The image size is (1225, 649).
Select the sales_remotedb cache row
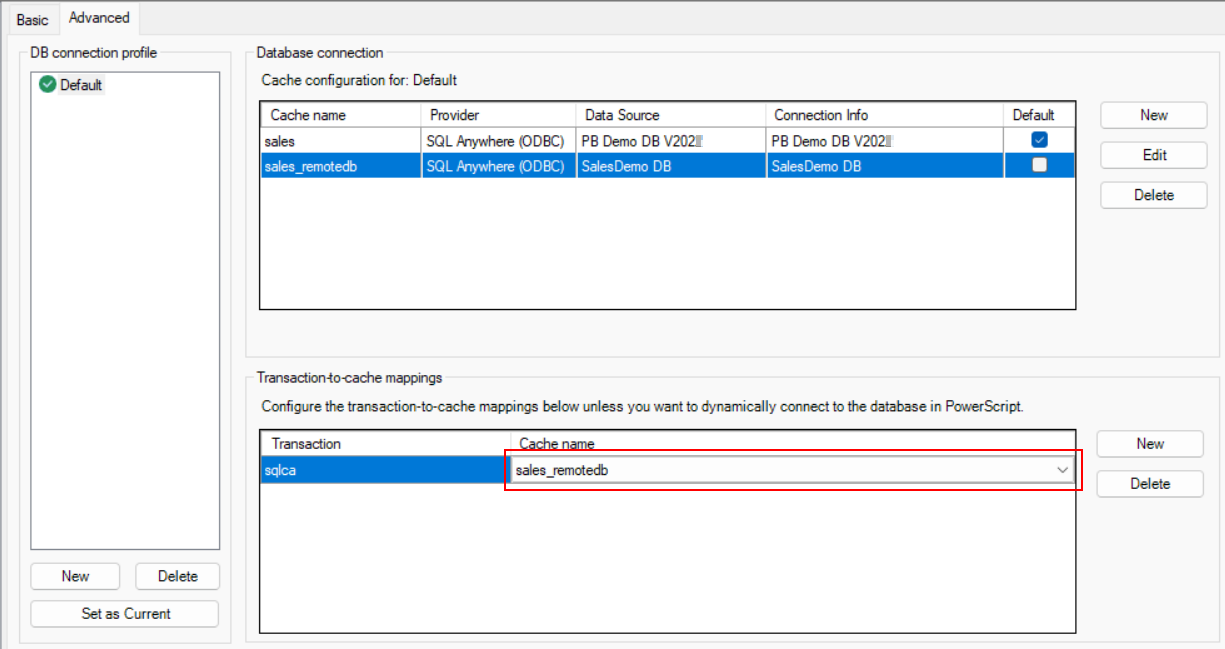(340, 167)
